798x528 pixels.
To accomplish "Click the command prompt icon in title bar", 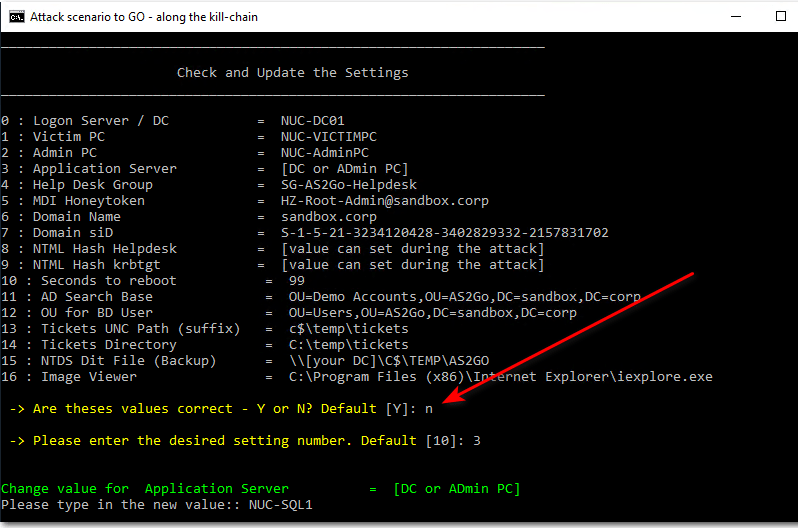I will (16, 16).
